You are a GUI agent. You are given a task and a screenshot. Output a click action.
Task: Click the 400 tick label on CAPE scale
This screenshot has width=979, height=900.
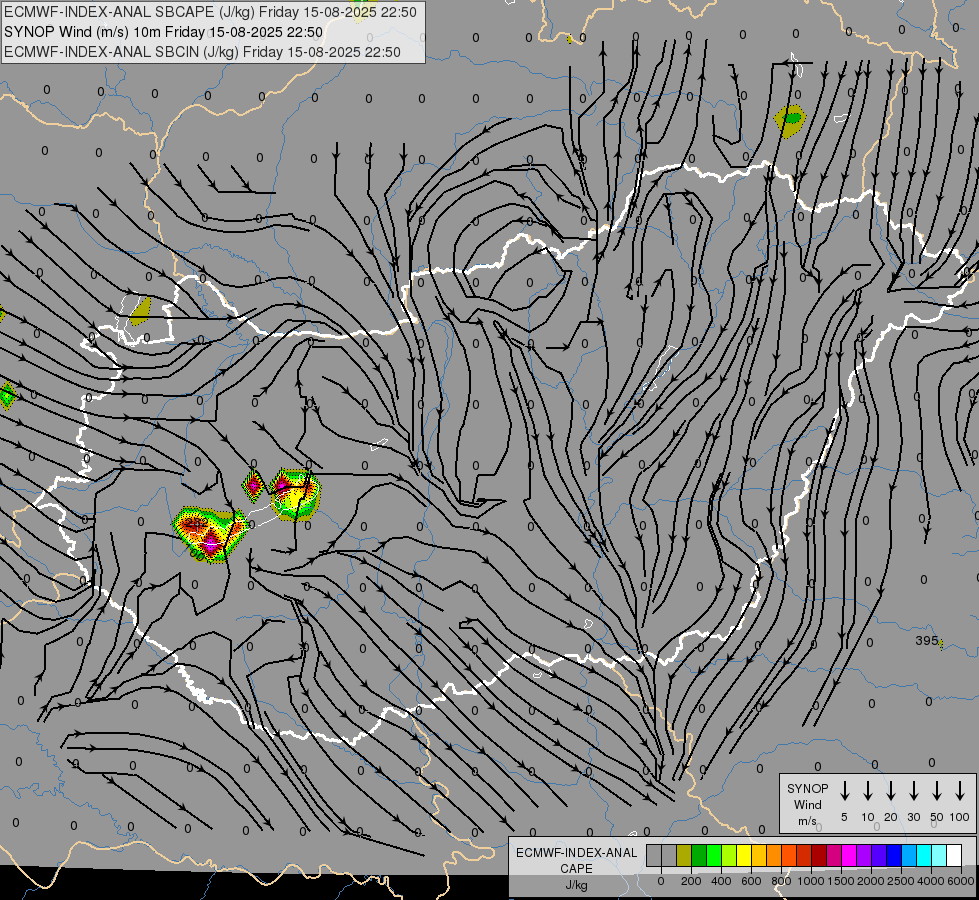(x=721, y=881)
